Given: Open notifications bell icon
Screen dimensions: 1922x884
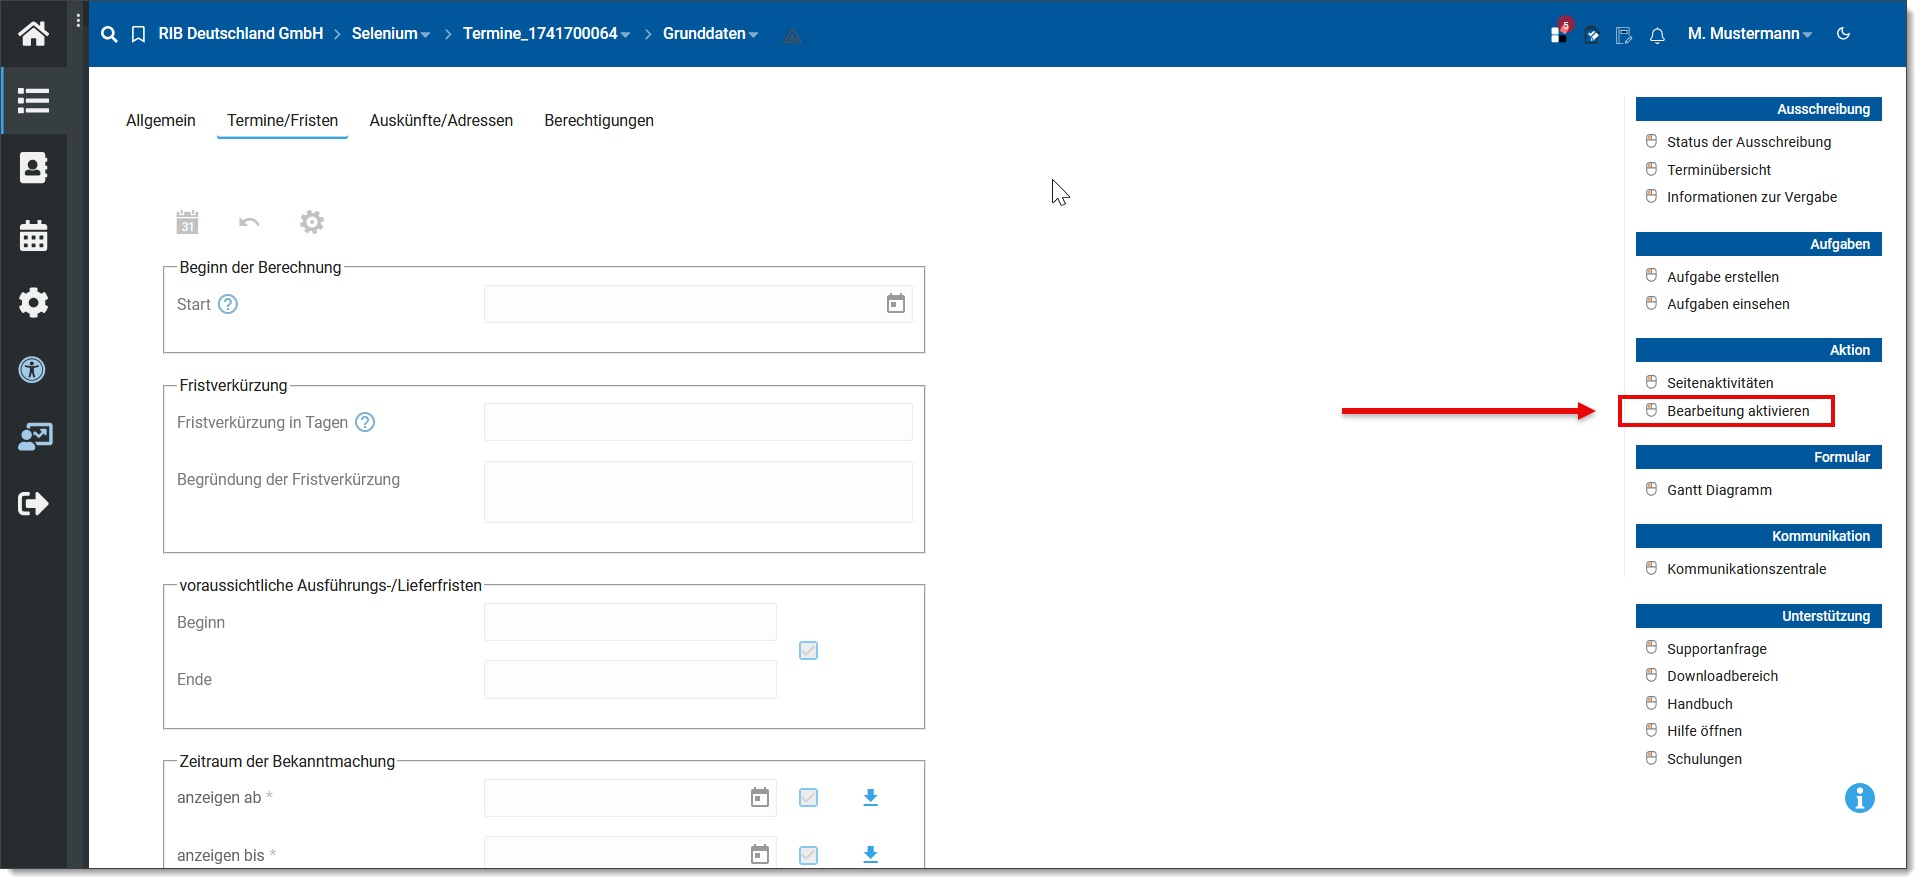Looking at the screenshot, I should 1657,35.
